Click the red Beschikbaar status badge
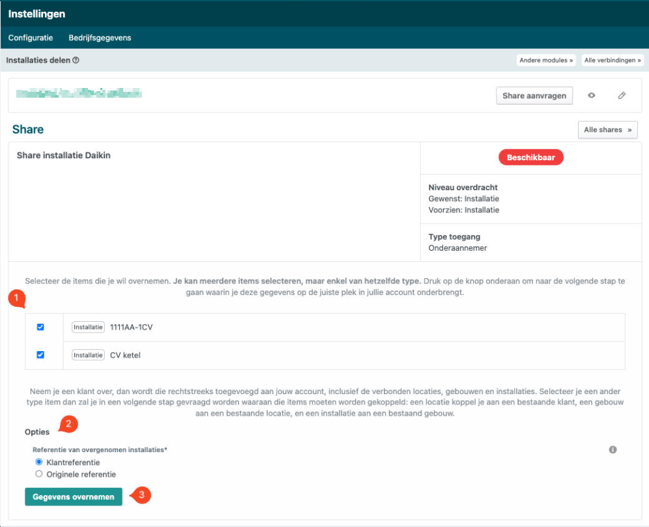Screen dimensions: 649x527 [530, 157]
